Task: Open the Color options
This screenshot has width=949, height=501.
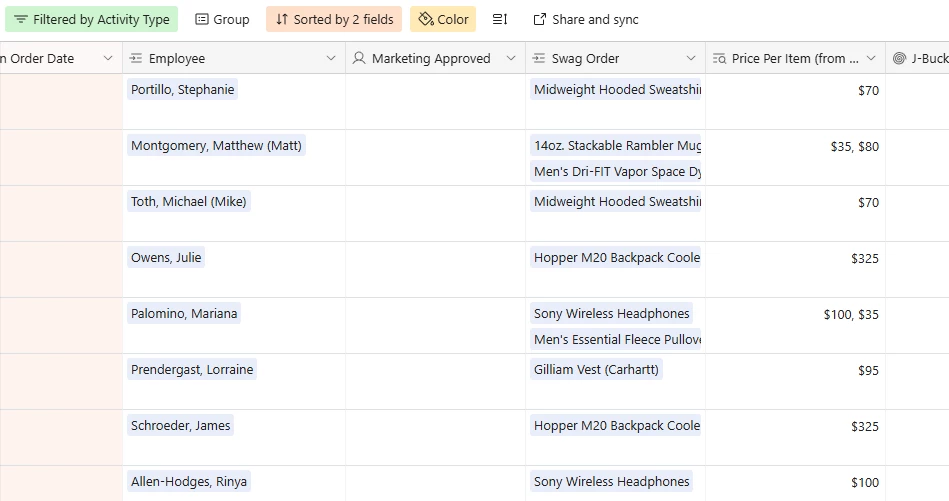Action: pyautogui.click(x=443, y=19)
